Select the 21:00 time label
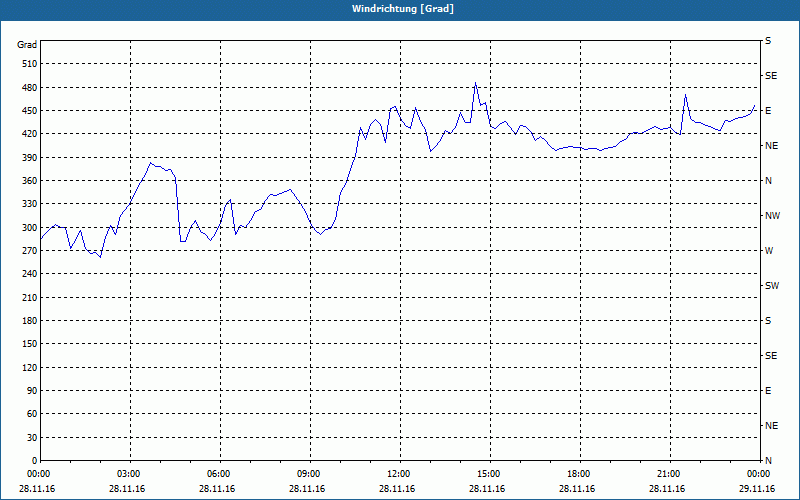This screenshot has height=500, width=800. click(667, 474)
